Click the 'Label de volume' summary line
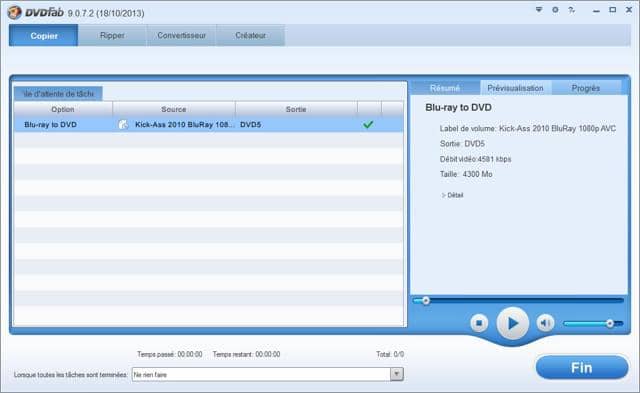 click(x=528, y=129)
